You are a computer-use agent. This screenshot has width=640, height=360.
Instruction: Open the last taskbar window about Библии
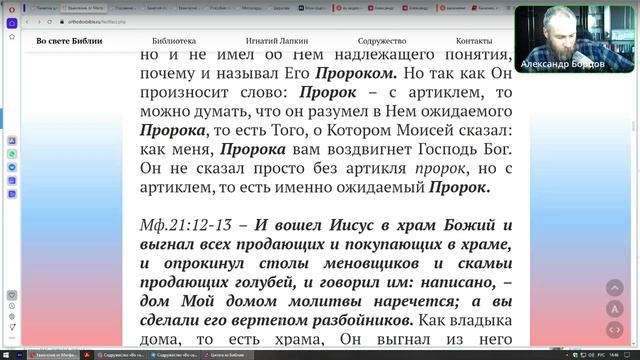(227, 355)
